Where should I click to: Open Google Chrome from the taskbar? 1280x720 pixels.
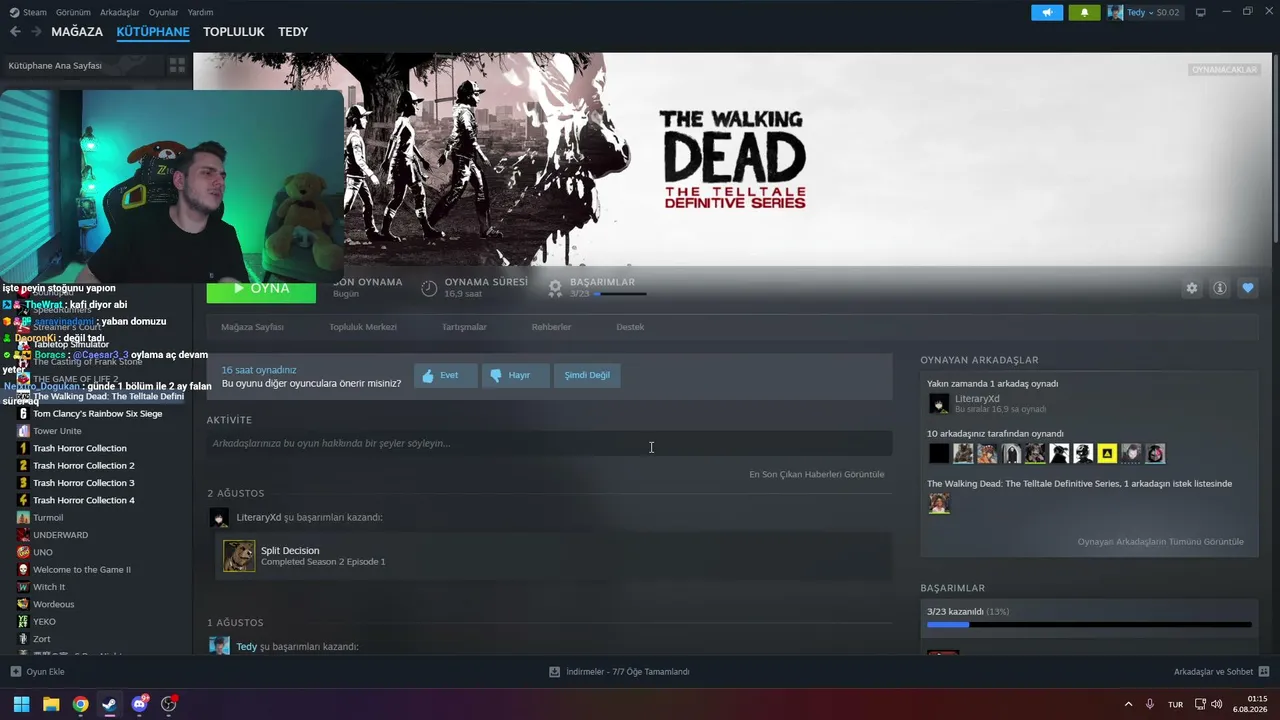pos(80,704)
